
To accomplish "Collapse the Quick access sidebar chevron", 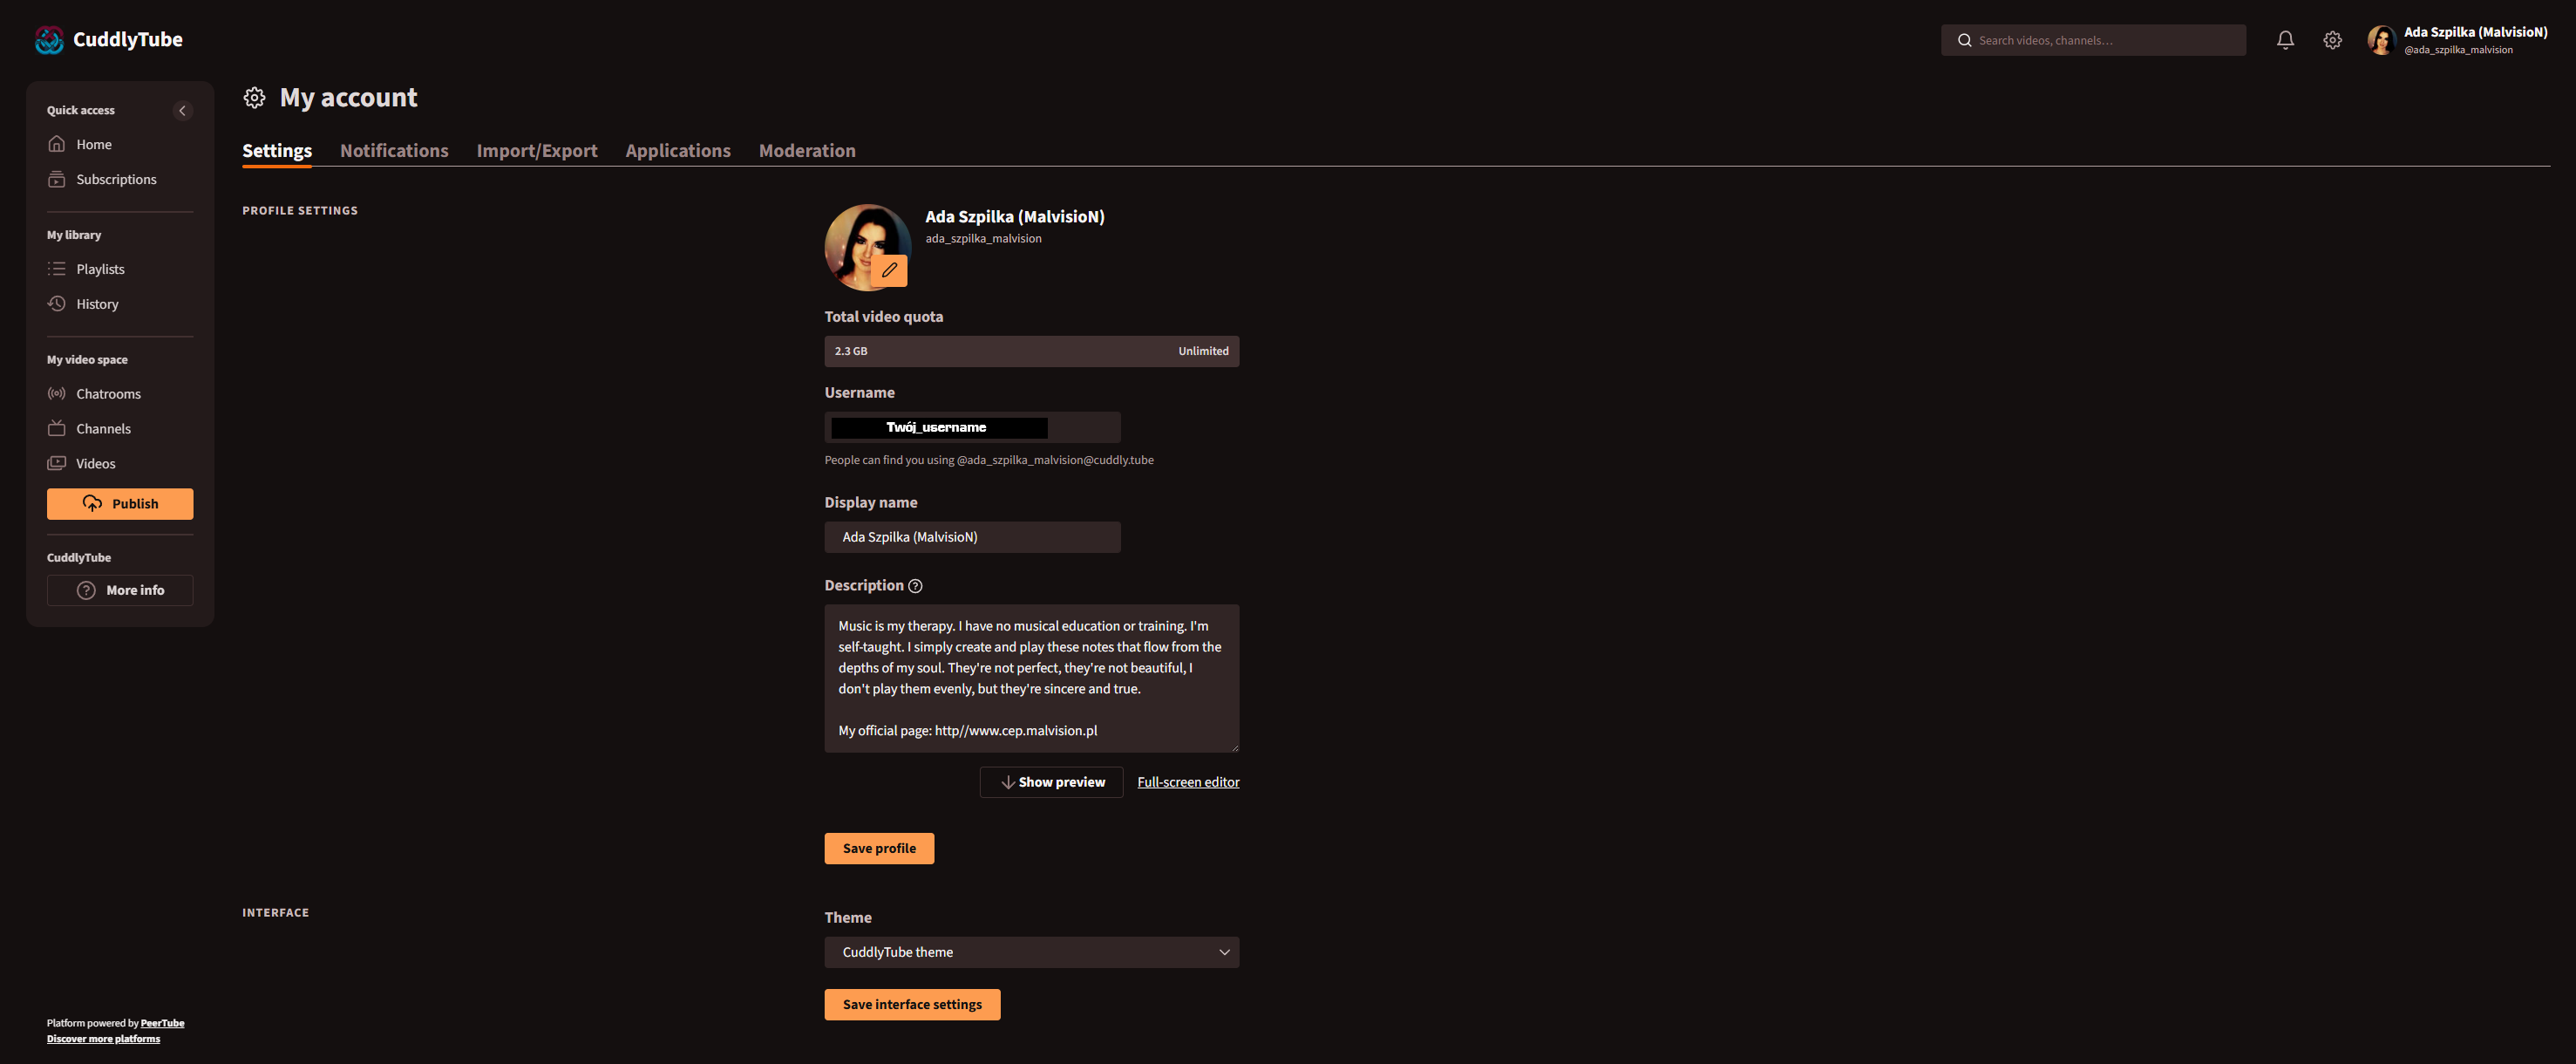I will [182, 111].
